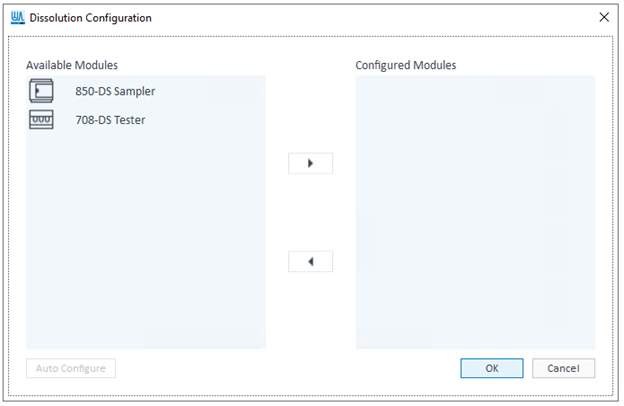The image size is (624, 406).
Task: Click the Dissolution Configuration title bar icon
Action: [17, 17]
